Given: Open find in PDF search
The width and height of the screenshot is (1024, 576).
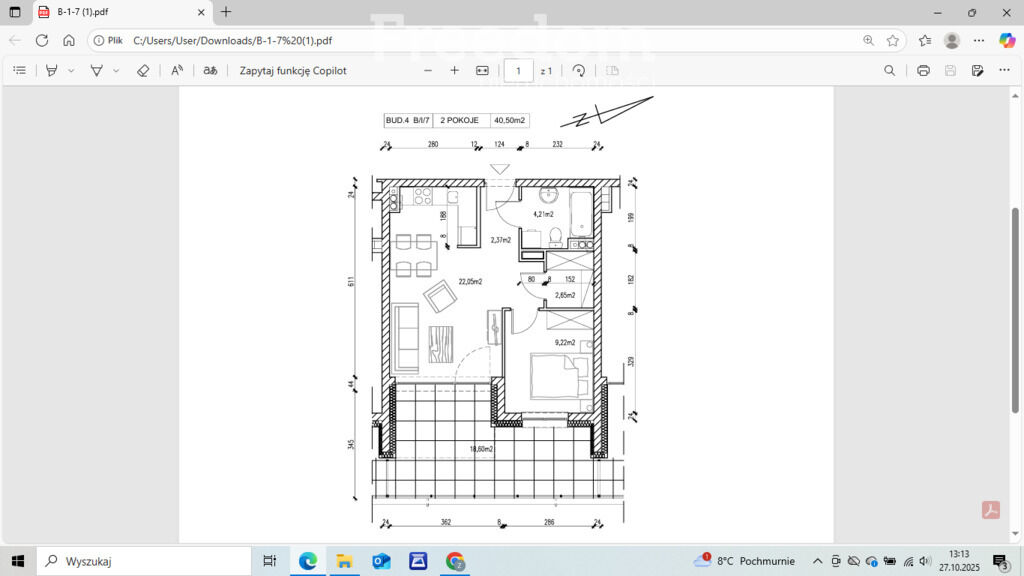Looking at the screenshot, I should 890,71.
